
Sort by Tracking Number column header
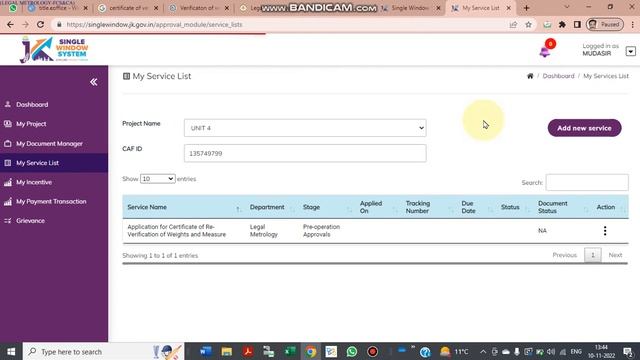click(x=429, y=207)
